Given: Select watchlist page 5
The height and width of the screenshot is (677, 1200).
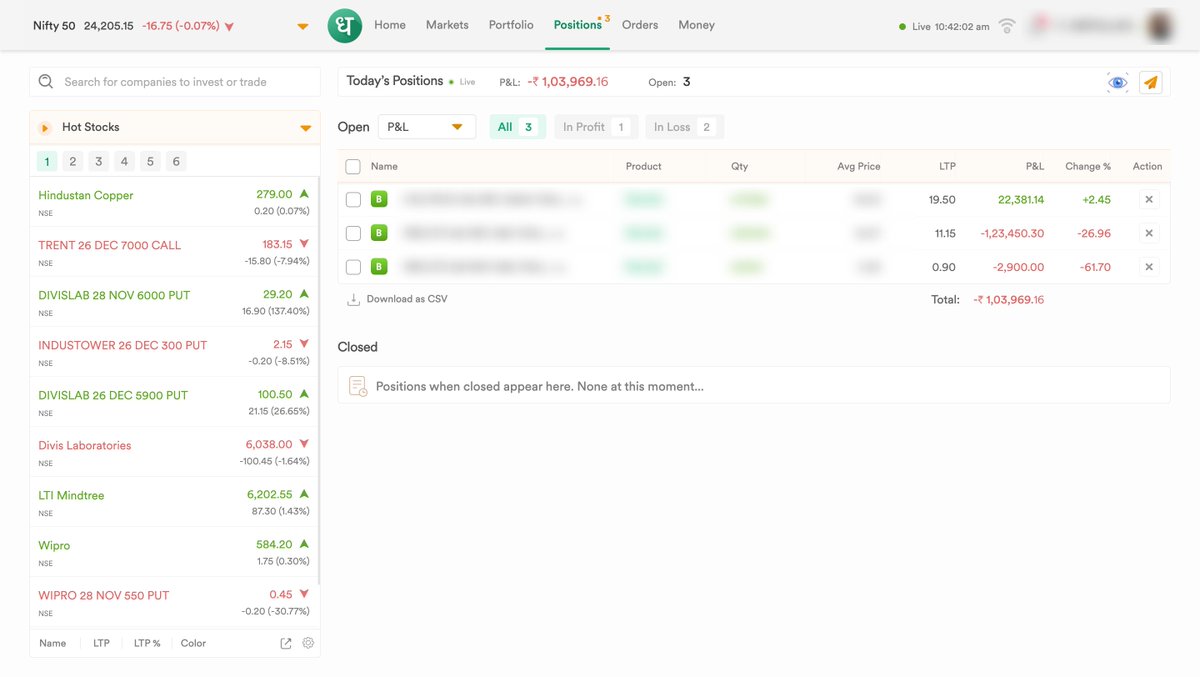Looking at the screenshot, I should pyautogui.click(x=150, y=161).
